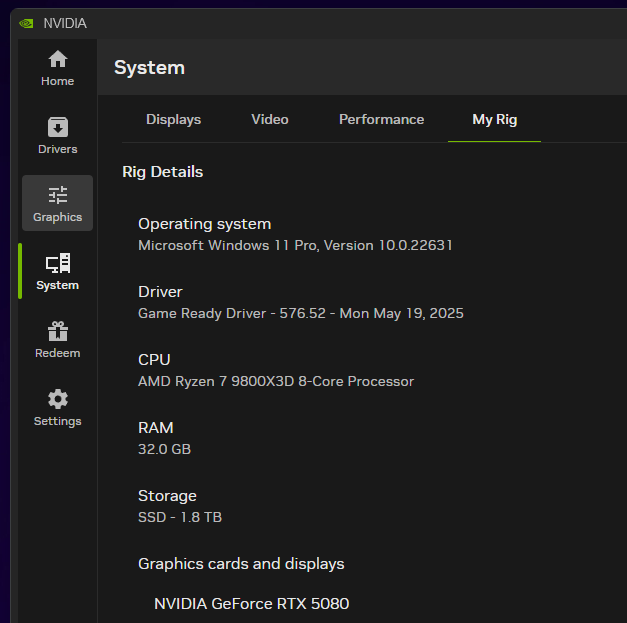Click the SSD - 1.8 TB value
Image resolution: width=627 pixels, height=623 pixels.
[180, 517]
